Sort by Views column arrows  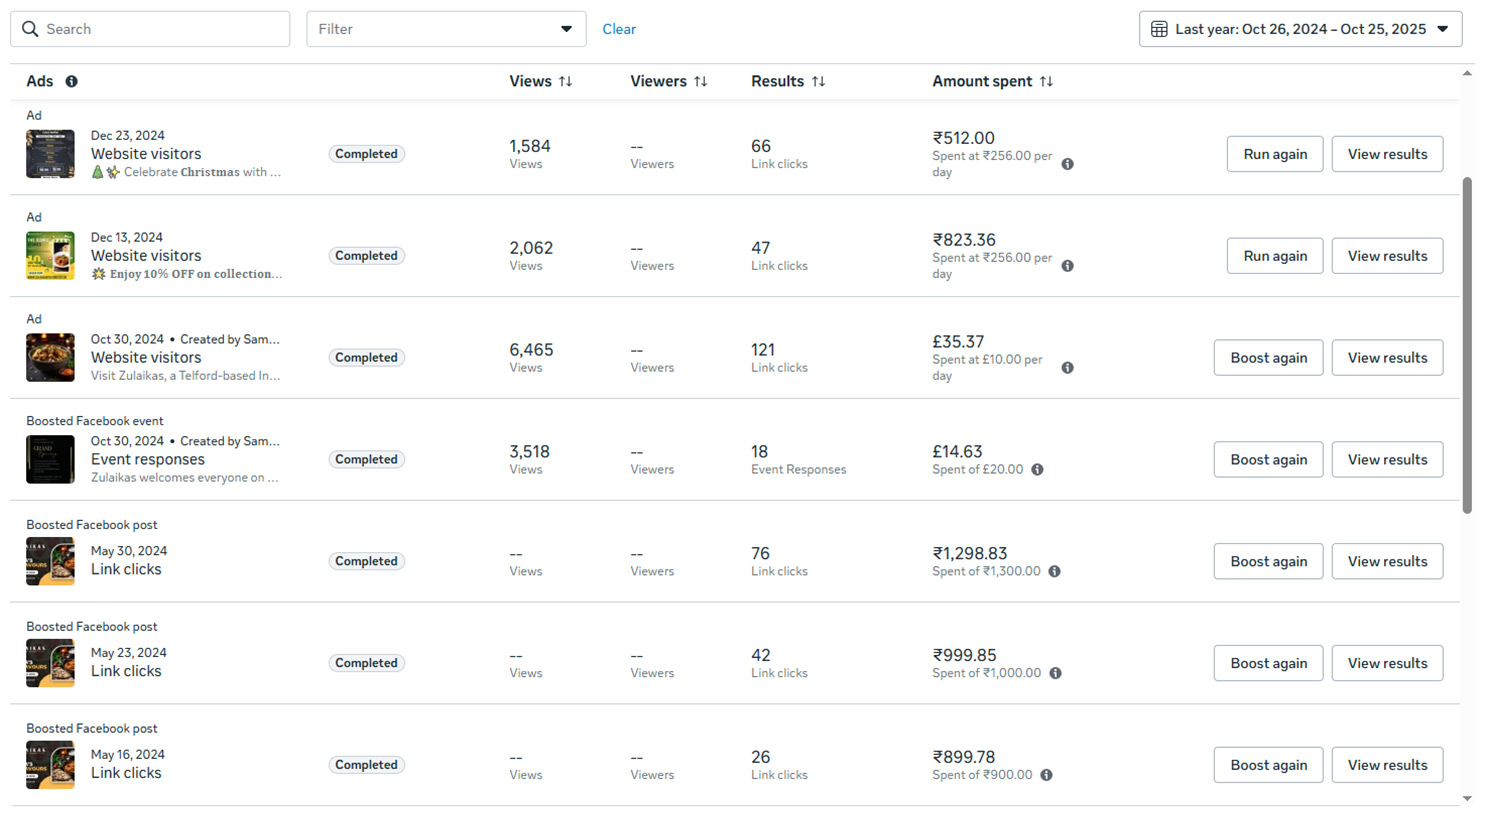pyautogui.click(x=566, y=82)
